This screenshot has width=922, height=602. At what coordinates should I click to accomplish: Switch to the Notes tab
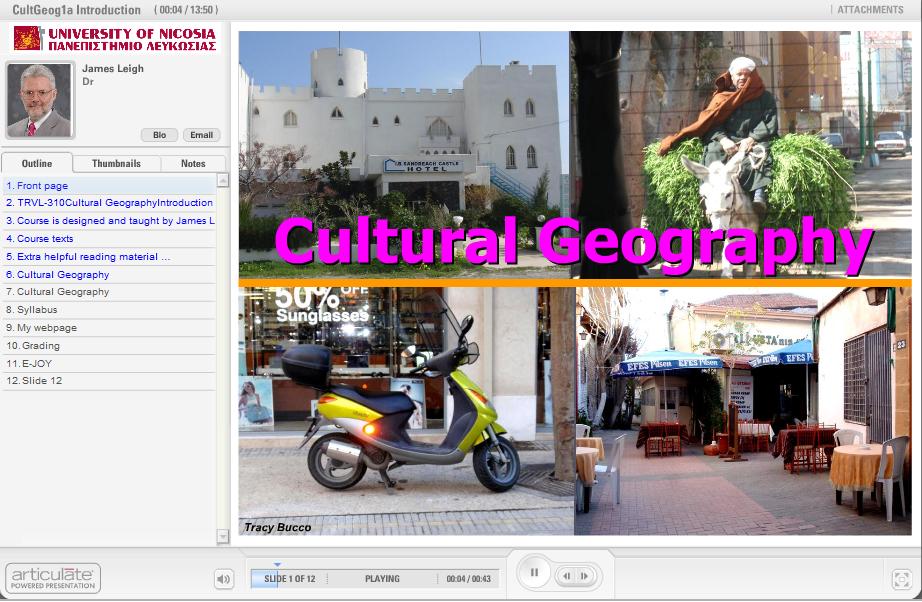click(x=193, y=163)
